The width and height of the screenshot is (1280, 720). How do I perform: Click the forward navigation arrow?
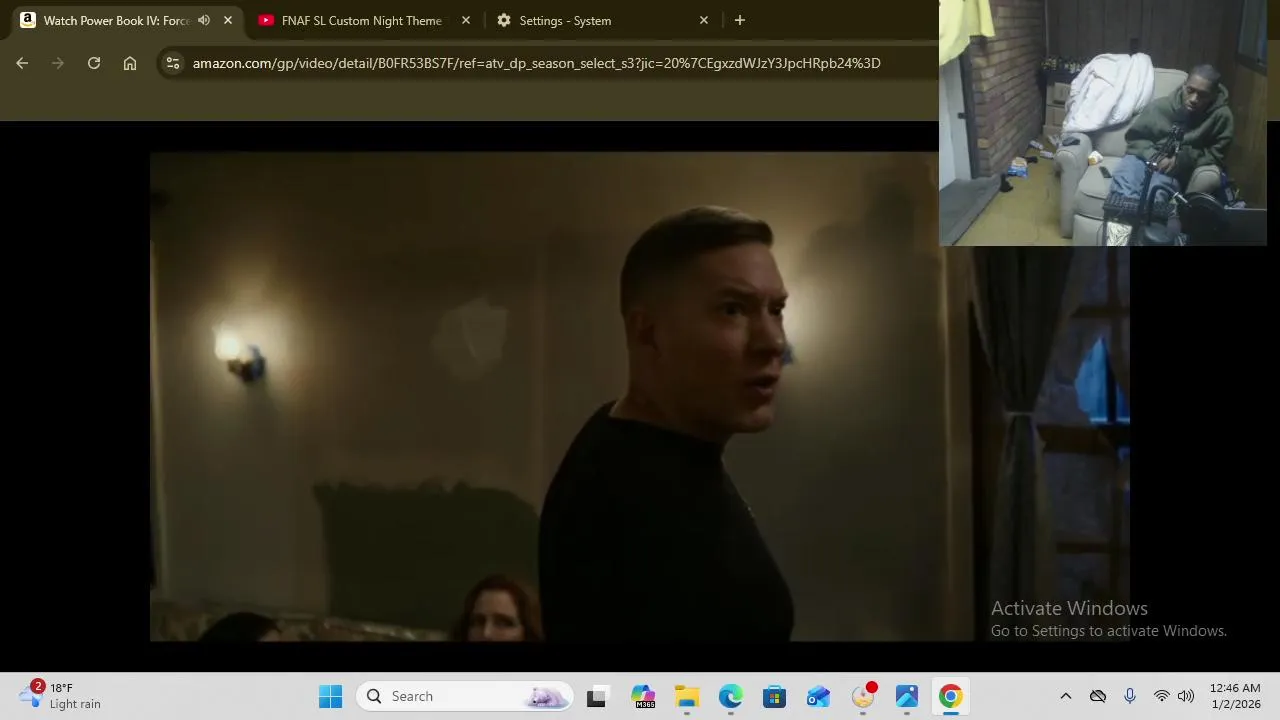(58, 63)
